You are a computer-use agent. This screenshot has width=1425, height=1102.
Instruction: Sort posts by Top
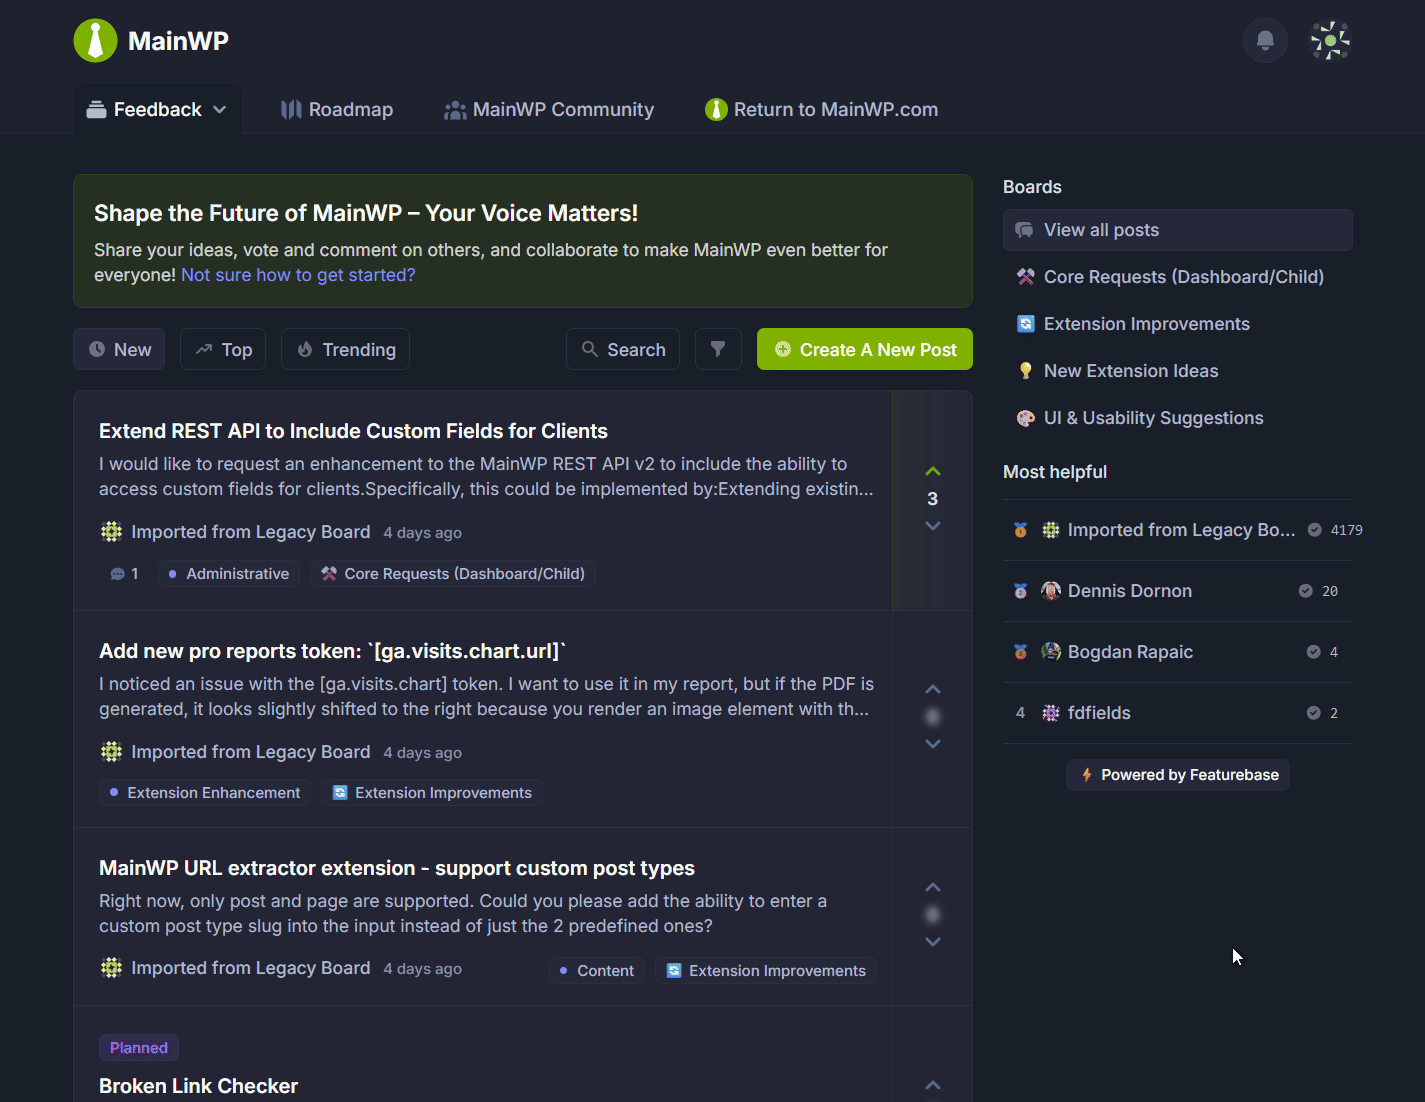(x=223, y=349)
